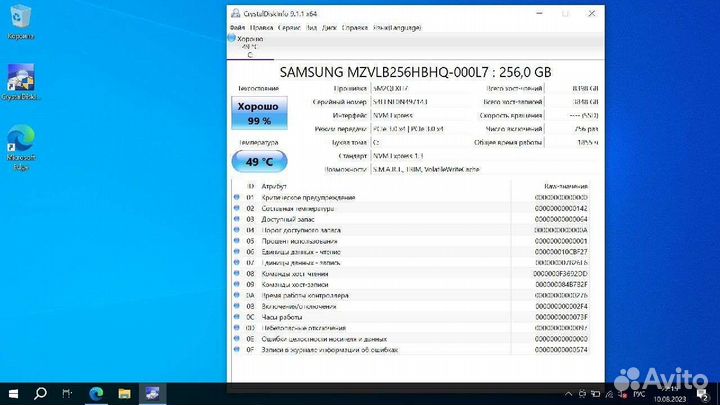Click the 49 °C temperature indicator
This screenshot has height=405, width=720.
[259, 162]
